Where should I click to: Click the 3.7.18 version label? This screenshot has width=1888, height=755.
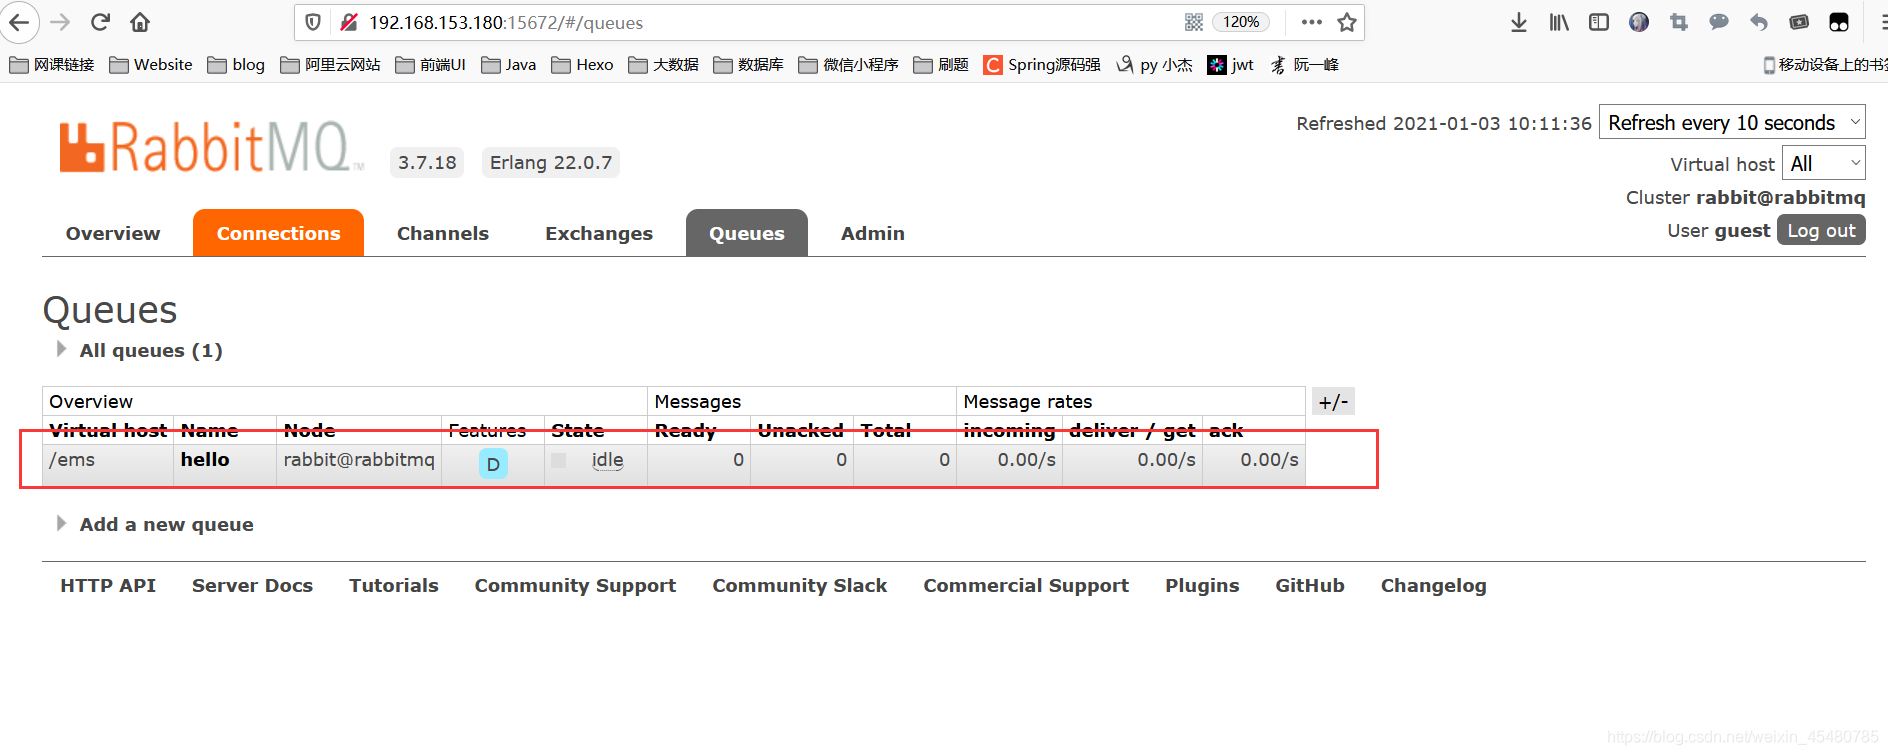click(427, 162)
